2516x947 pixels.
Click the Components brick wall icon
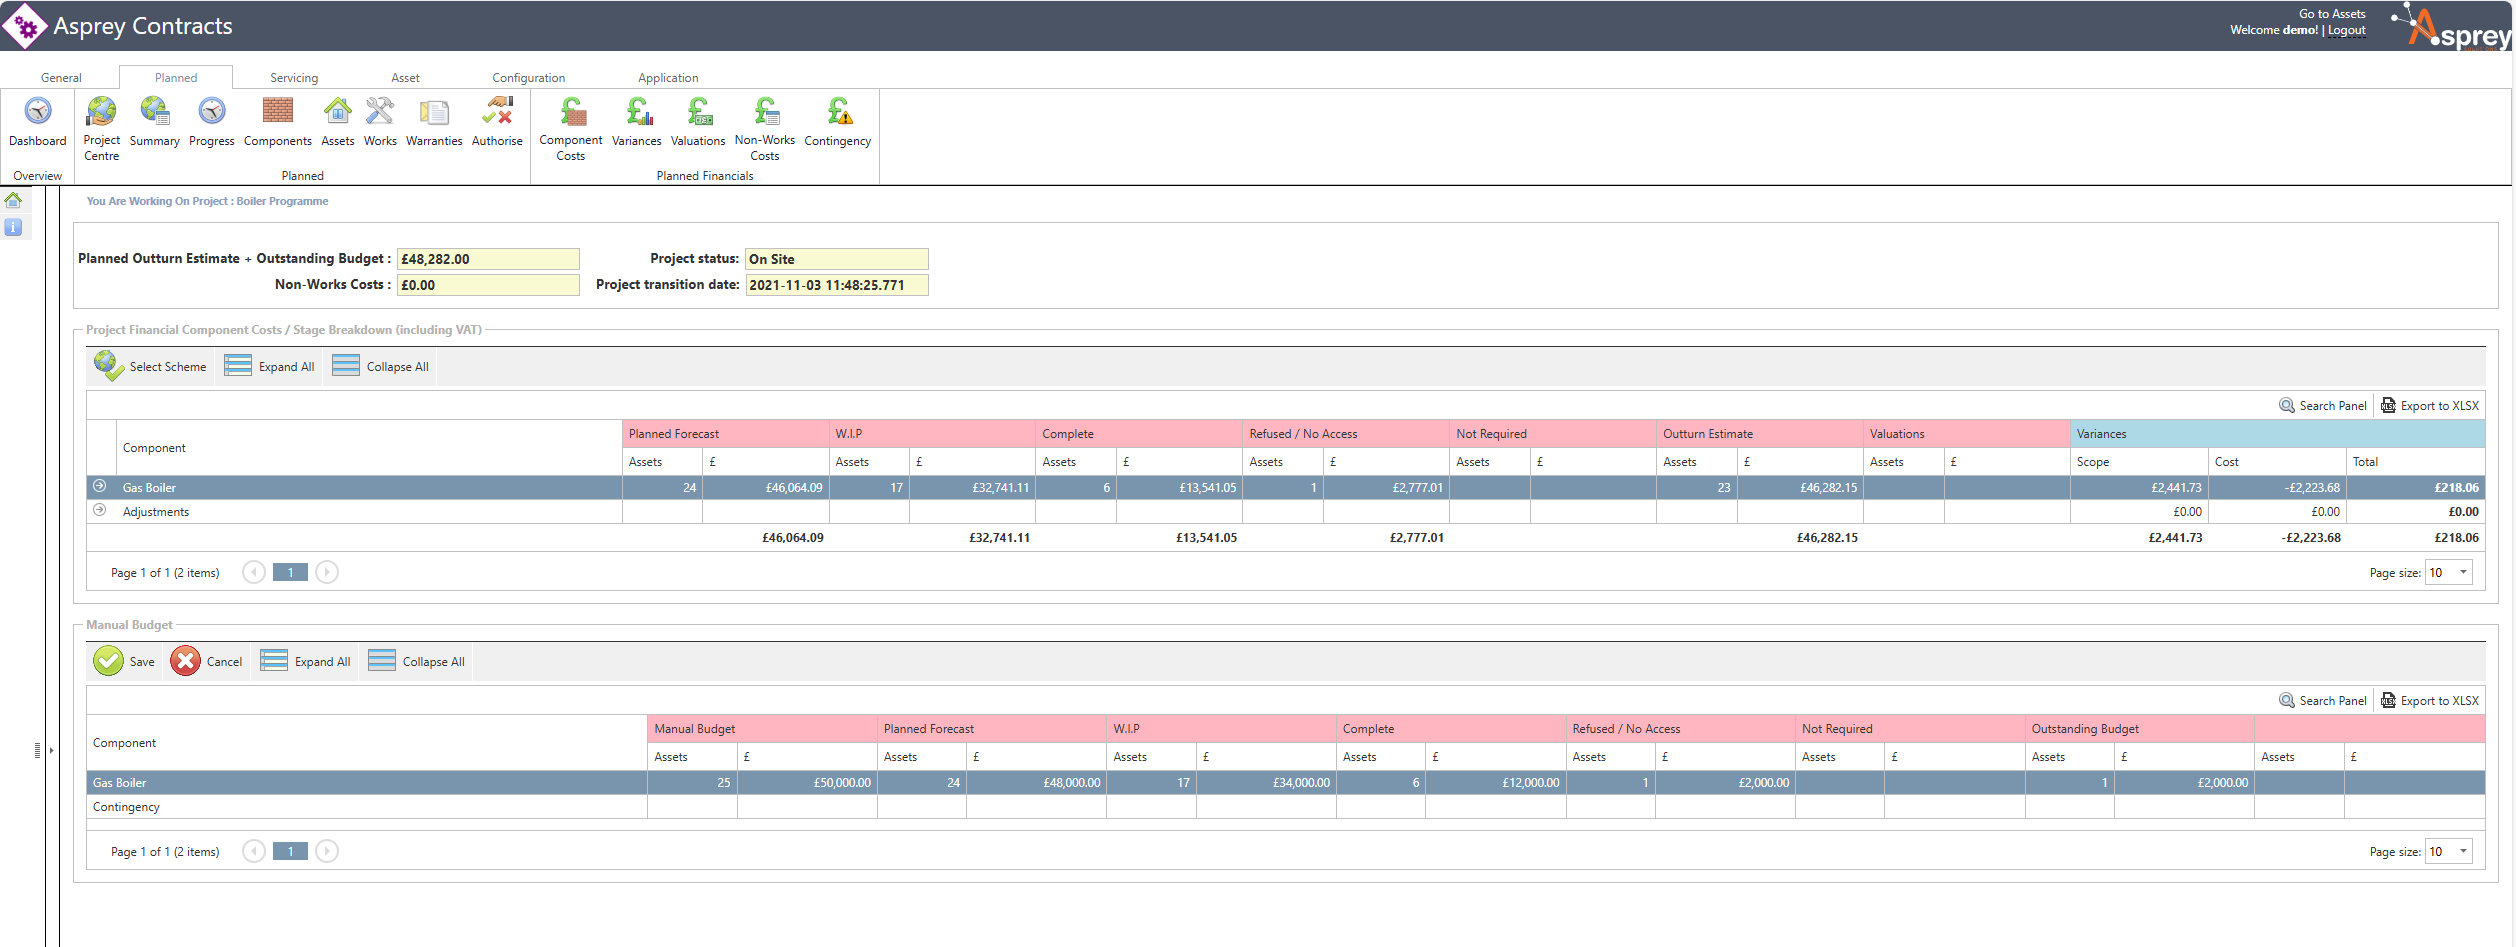(x=277, y=112)
